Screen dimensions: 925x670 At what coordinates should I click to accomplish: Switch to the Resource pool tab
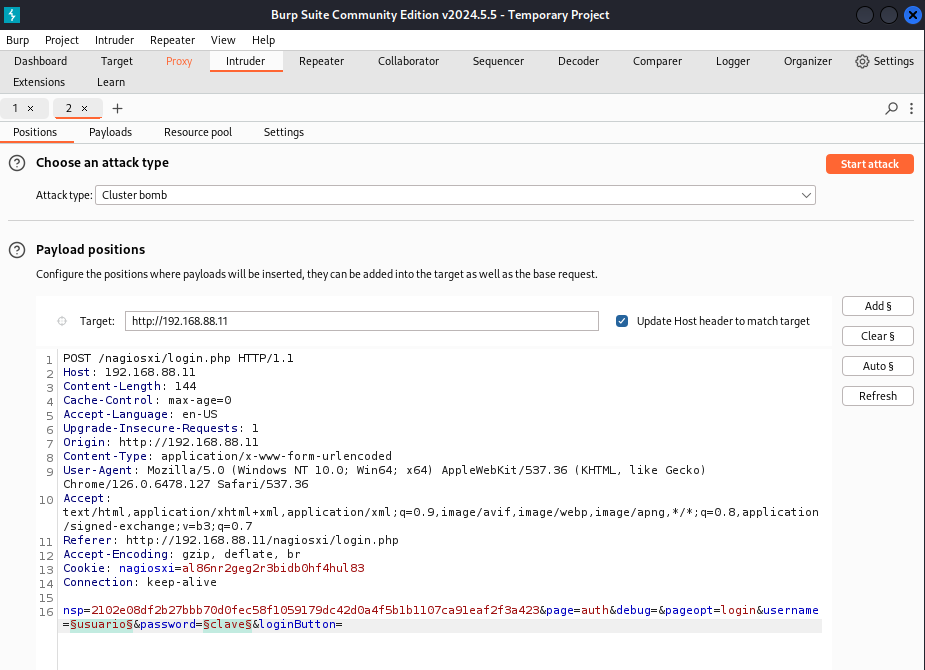[198, 132]
